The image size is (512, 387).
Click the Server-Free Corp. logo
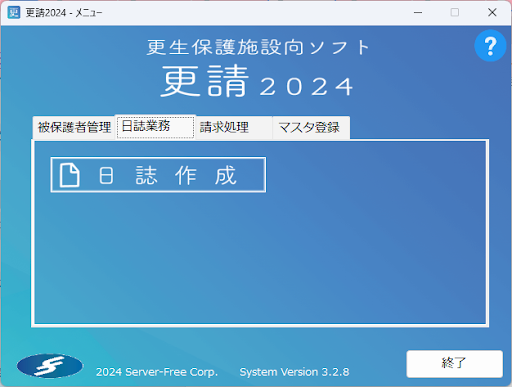click(x=50, y=366)
